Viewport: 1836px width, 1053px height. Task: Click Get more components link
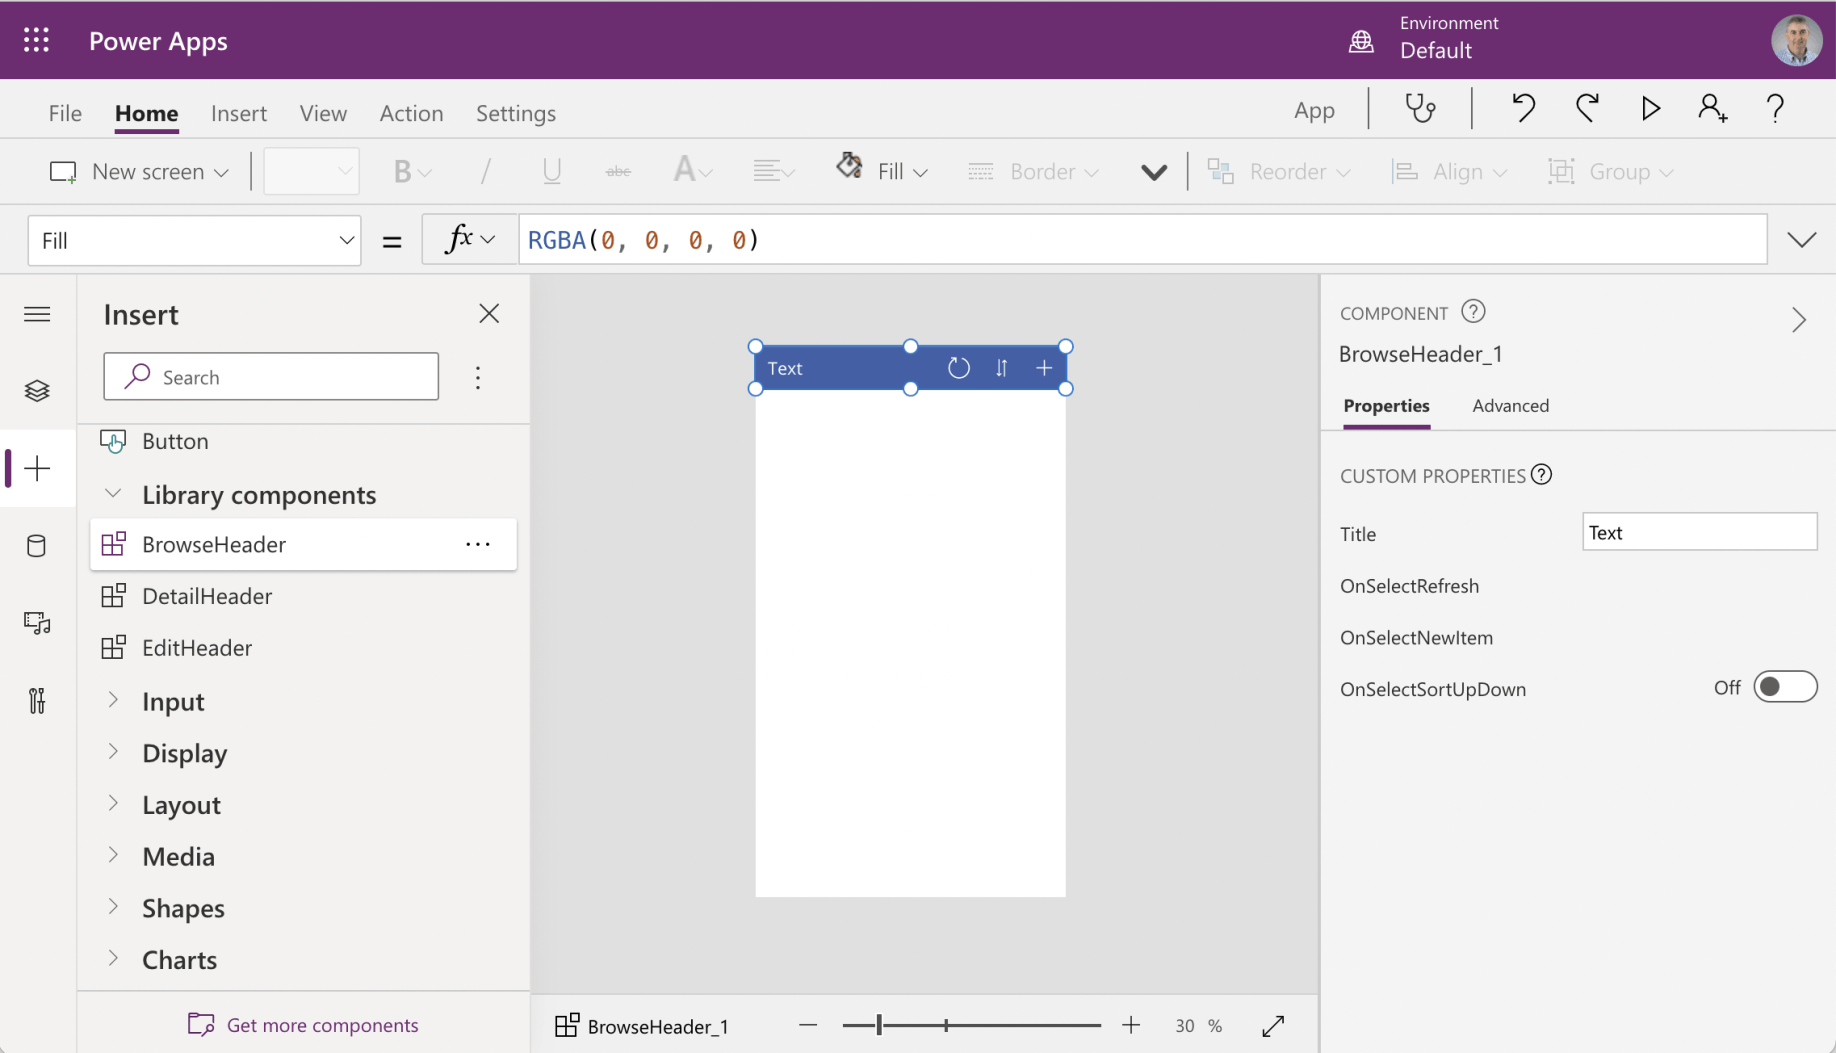pyautogui.click(x=322, y=1025)
